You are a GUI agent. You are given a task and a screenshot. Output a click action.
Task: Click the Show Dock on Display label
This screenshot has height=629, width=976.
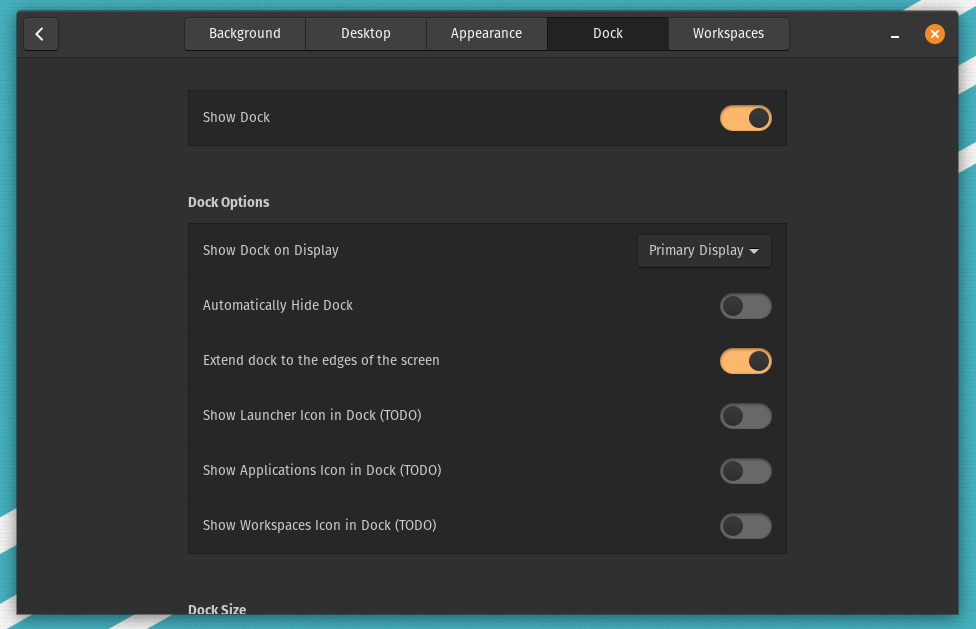point(271,251)
